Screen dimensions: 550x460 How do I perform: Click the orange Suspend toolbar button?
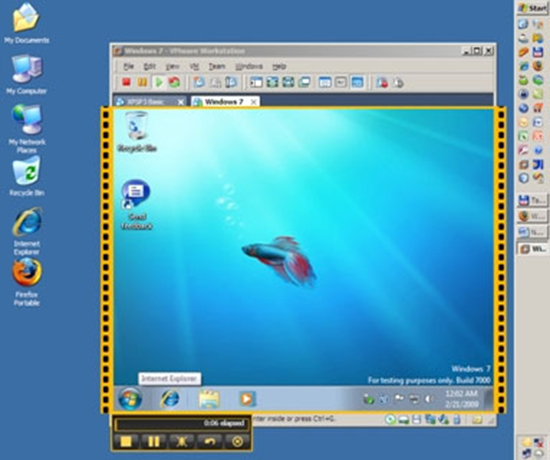(142, 82)
